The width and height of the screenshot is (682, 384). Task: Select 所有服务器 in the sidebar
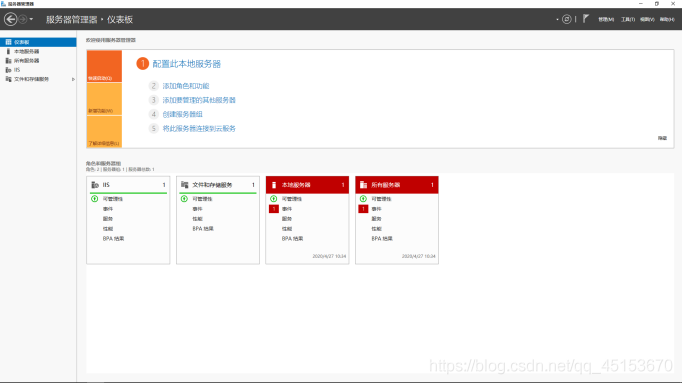coord(27,60)
